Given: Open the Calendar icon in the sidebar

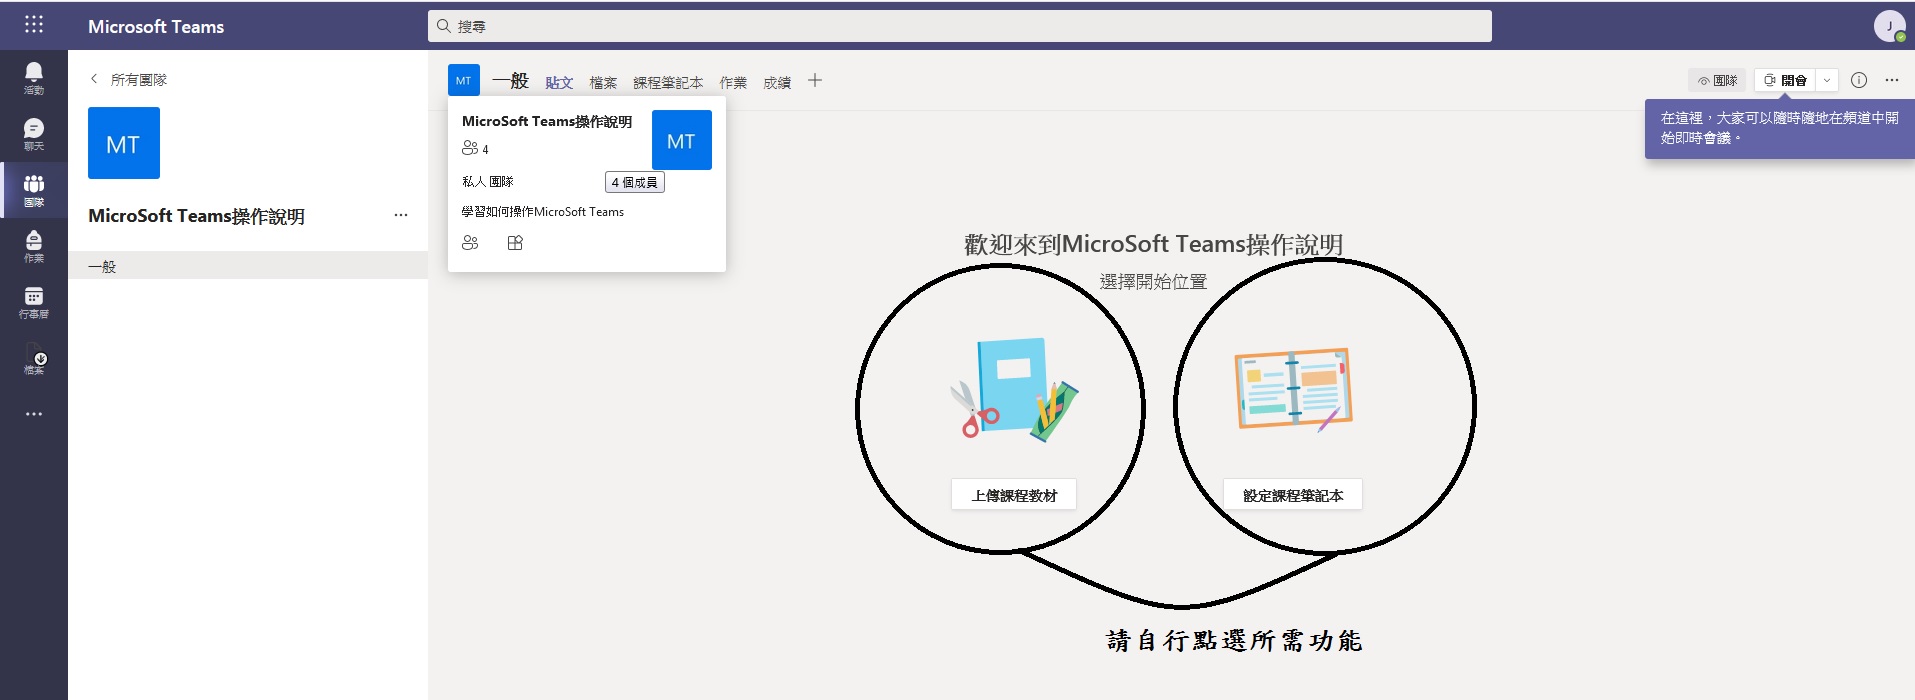Looking at the screenshot, I should (x=34, y=302).
